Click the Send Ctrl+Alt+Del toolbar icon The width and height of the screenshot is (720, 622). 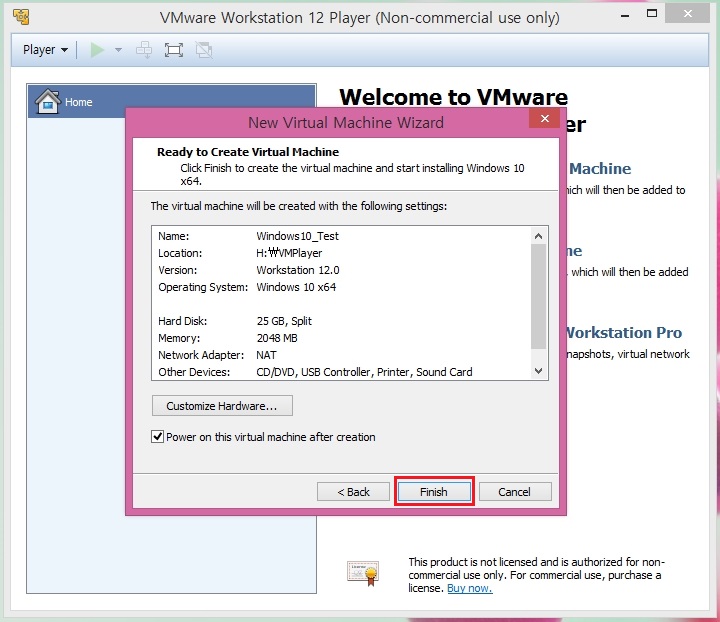tap(144, 50)
